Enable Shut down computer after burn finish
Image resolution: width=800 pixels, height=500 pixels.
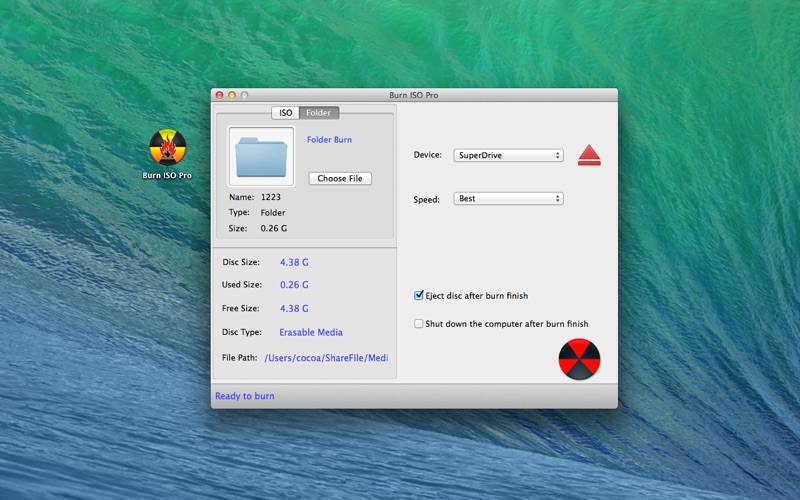[x=418, y=323]
